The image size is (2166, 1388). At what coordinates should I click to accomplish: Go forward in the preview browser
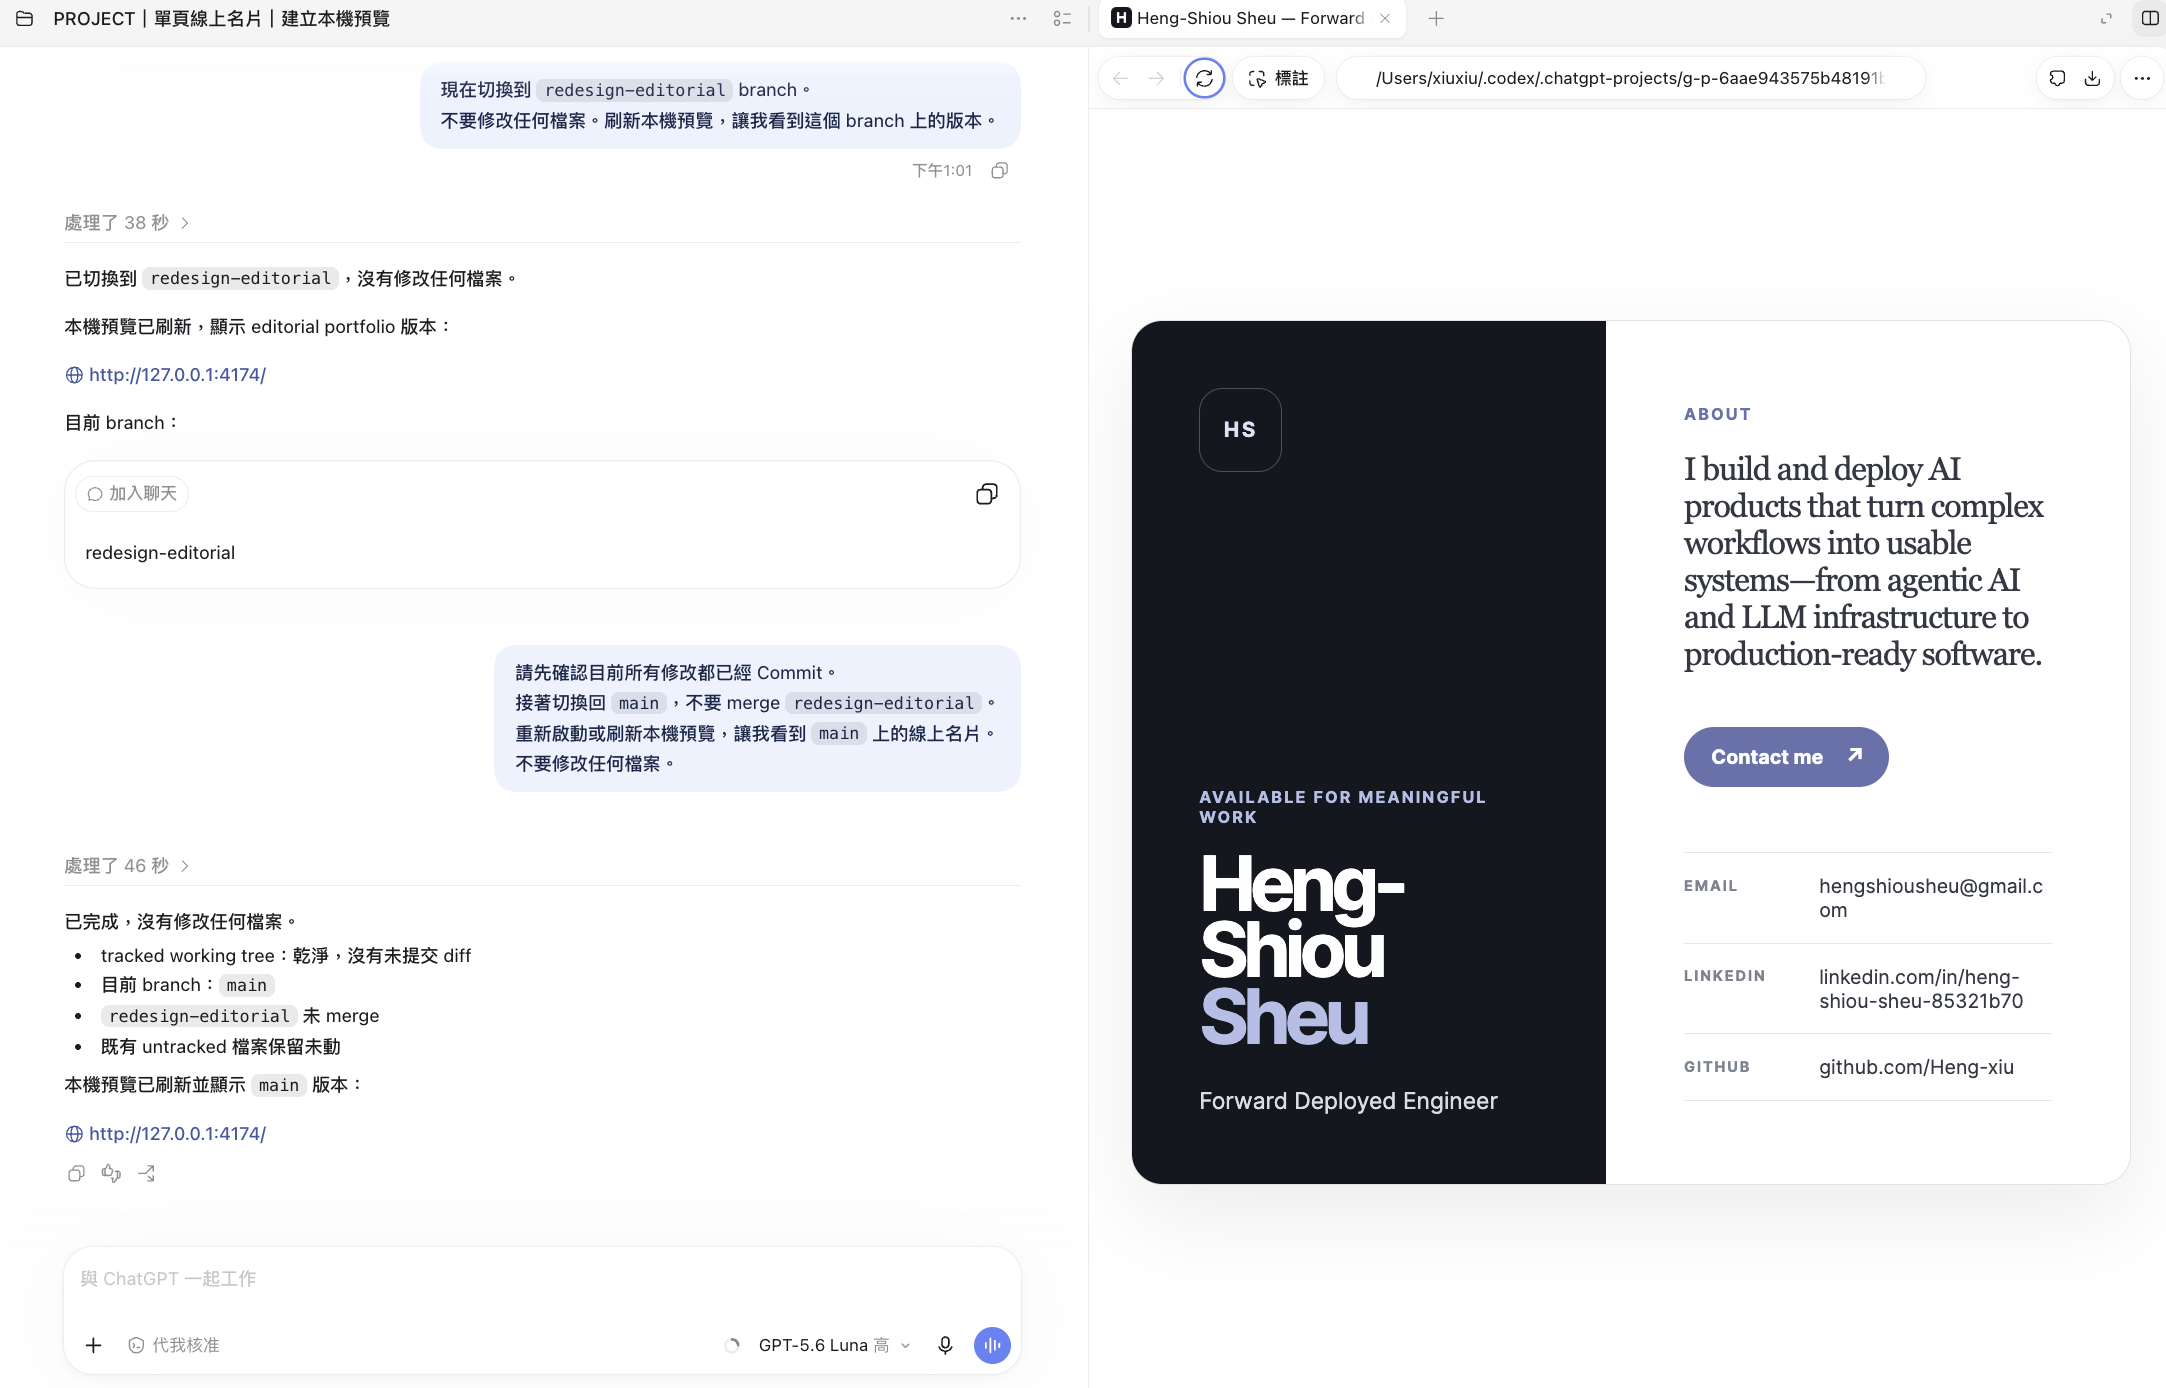[x=1156, y=78]
